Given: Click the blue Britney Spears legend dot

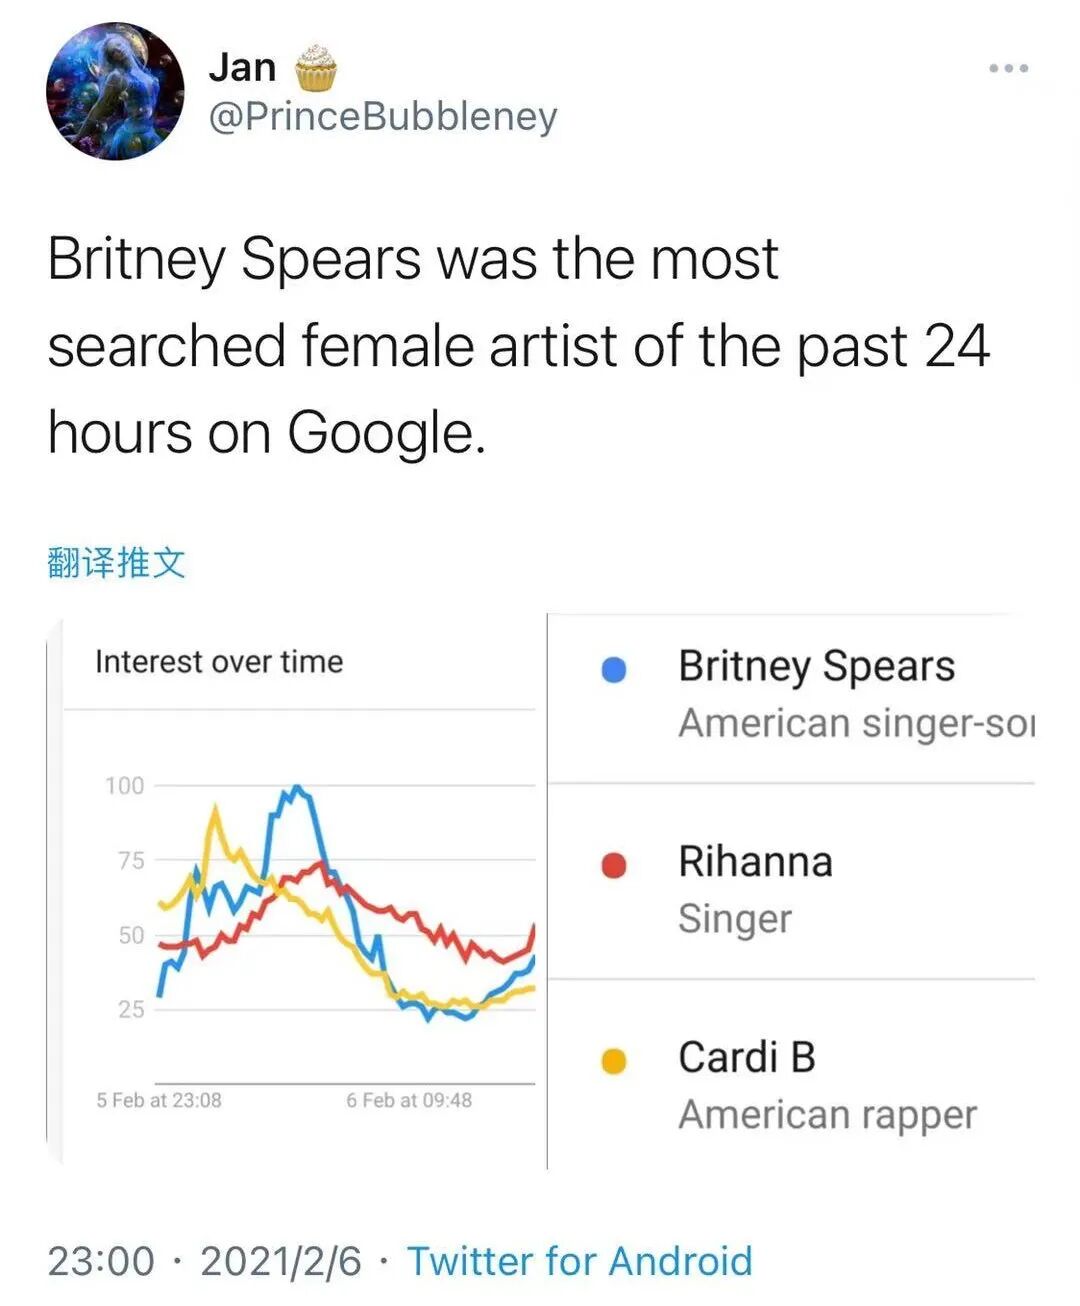Looking at the screenshot, I should coord(614,669).
